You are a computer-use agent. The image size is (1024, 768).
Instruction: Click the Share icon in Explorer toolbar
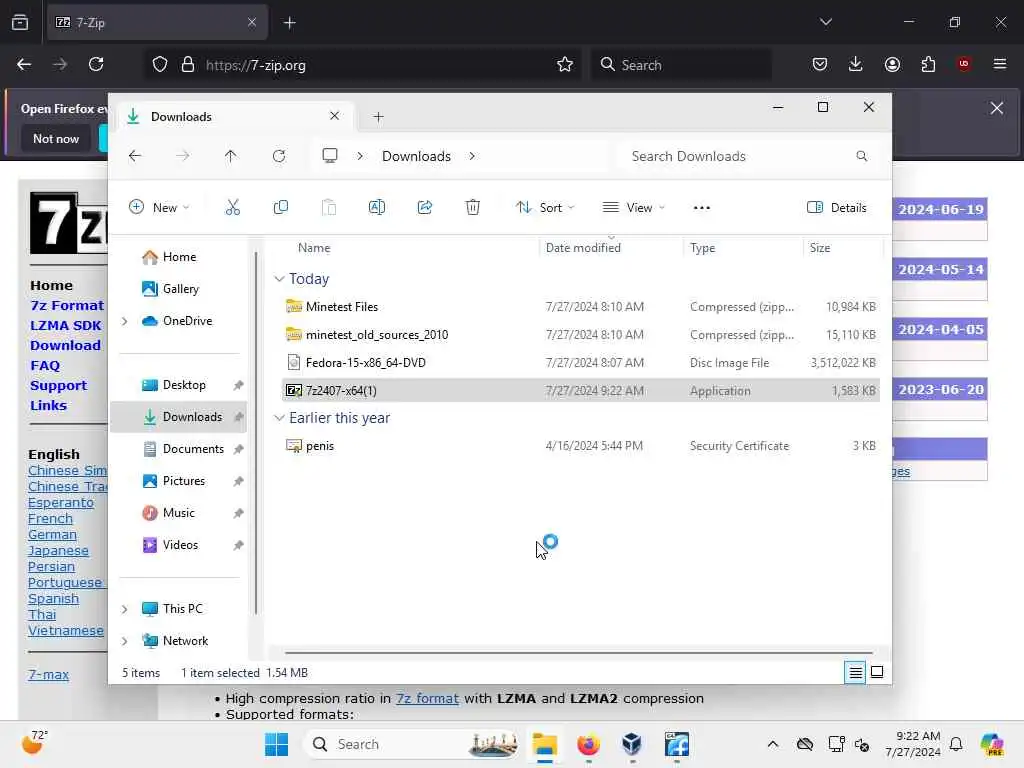[424, 208]
